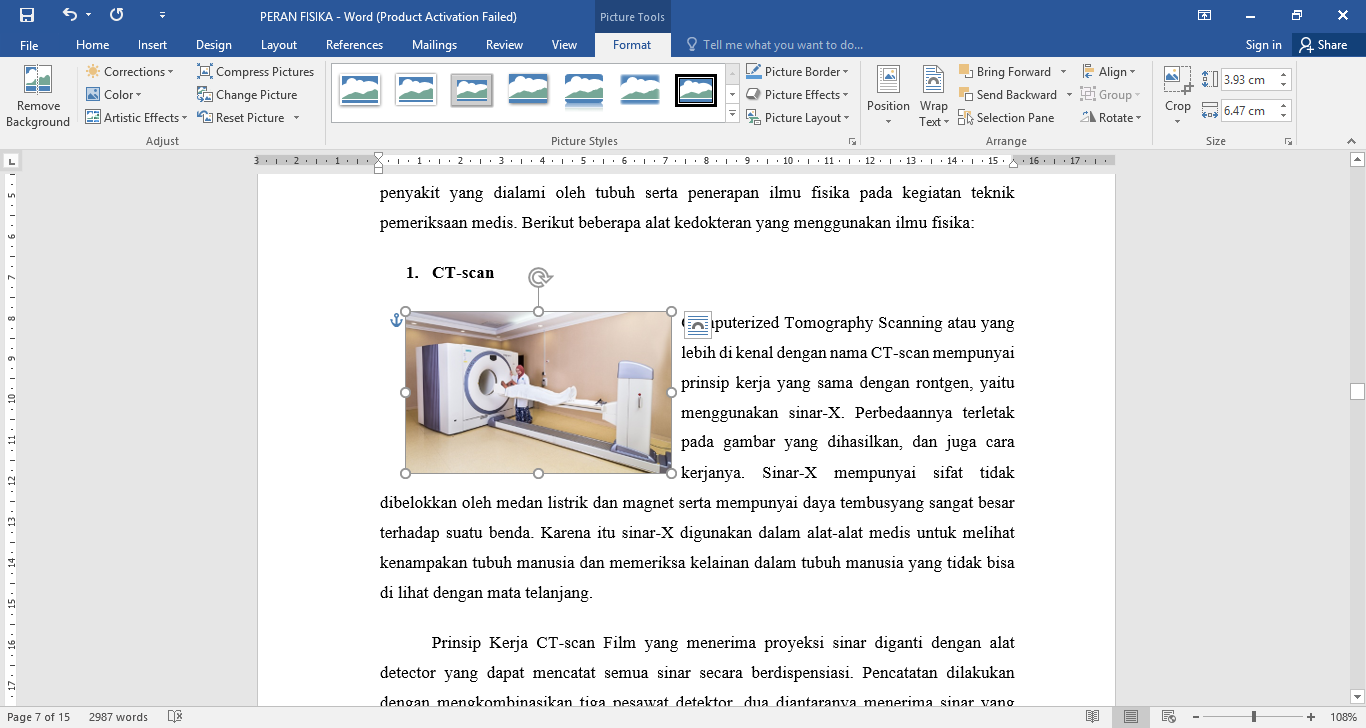
Task: Show the previous row of picture styles
Action: pos(732,72)
